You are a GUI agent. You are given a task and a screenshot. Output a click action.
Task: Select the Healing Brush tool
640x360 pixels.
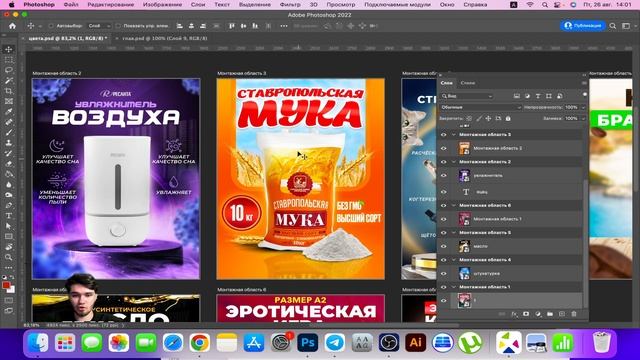point(9,122)
